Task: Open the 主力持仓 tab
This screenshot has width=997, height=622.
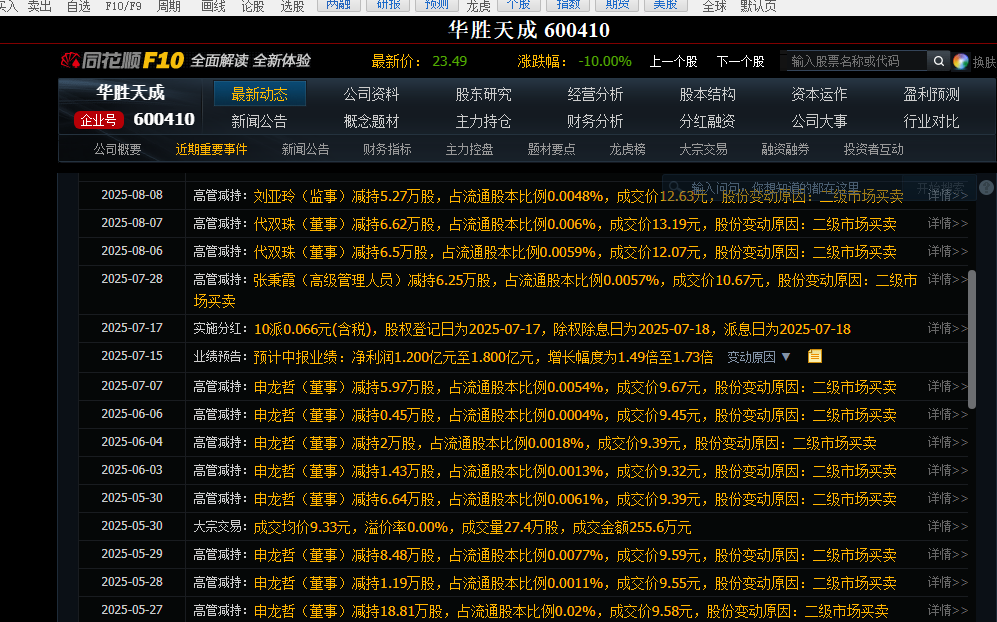Action: point(483,121)
